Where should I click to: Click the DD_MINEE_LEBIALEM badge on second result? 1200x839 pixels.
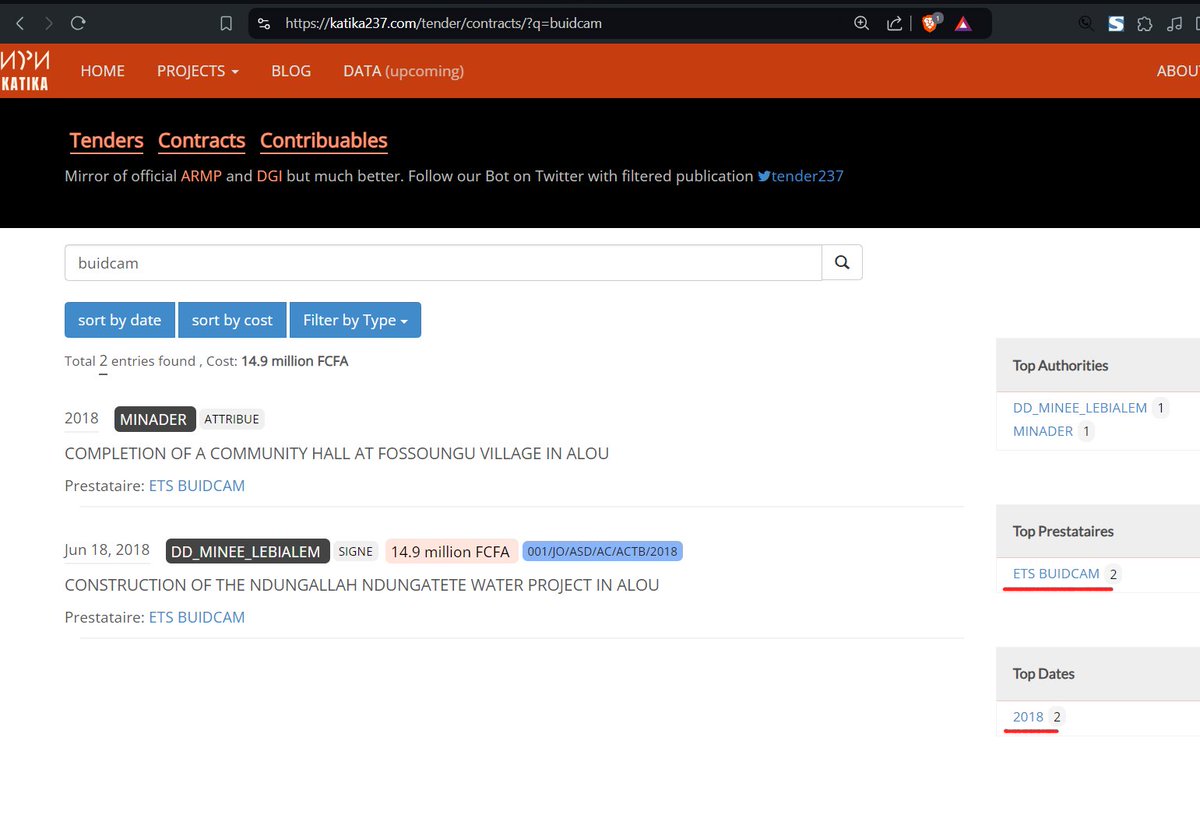(x=246, y=551)
